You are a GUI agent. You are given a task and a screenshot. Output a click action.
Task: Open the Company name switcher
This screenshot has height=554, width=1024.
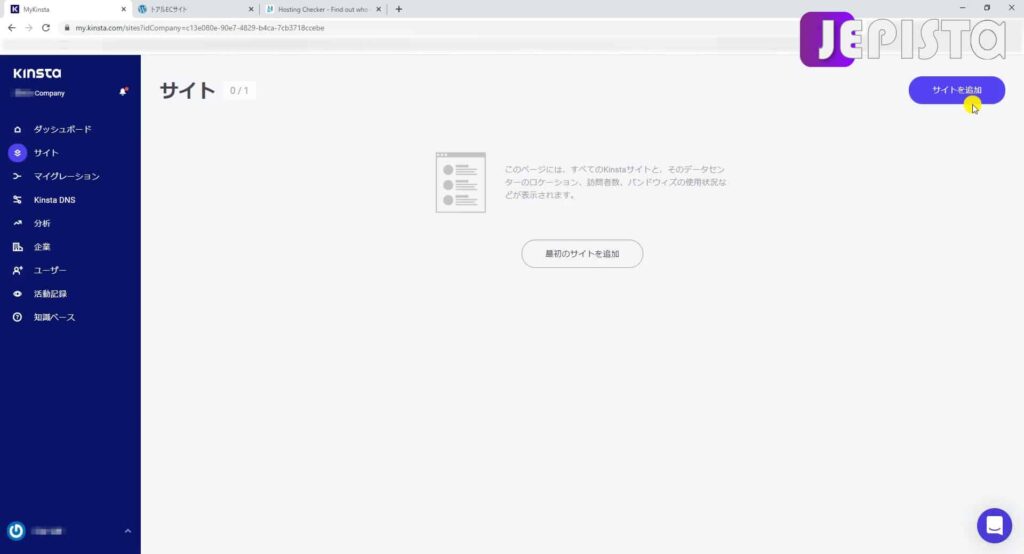(x=40, y=93)
